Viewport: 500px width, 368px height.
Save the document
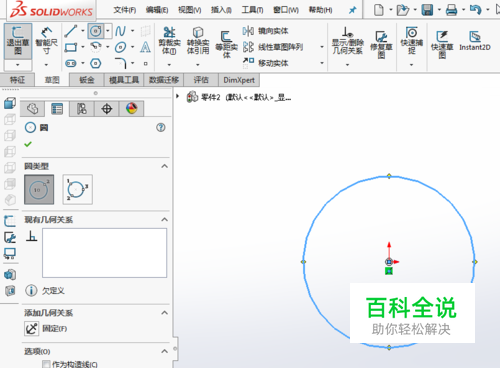[x=427, y=10]
